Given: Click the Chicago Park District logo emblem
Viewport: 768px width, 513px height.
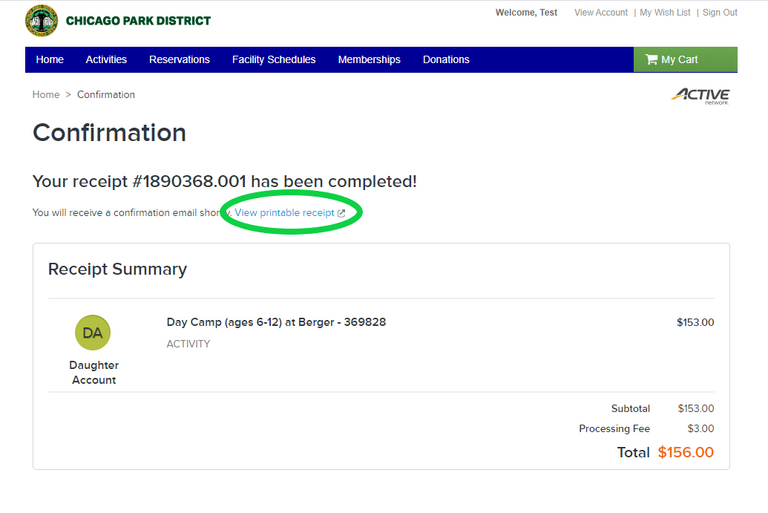Looking at the screenshot, I should [x=42, y=21].
